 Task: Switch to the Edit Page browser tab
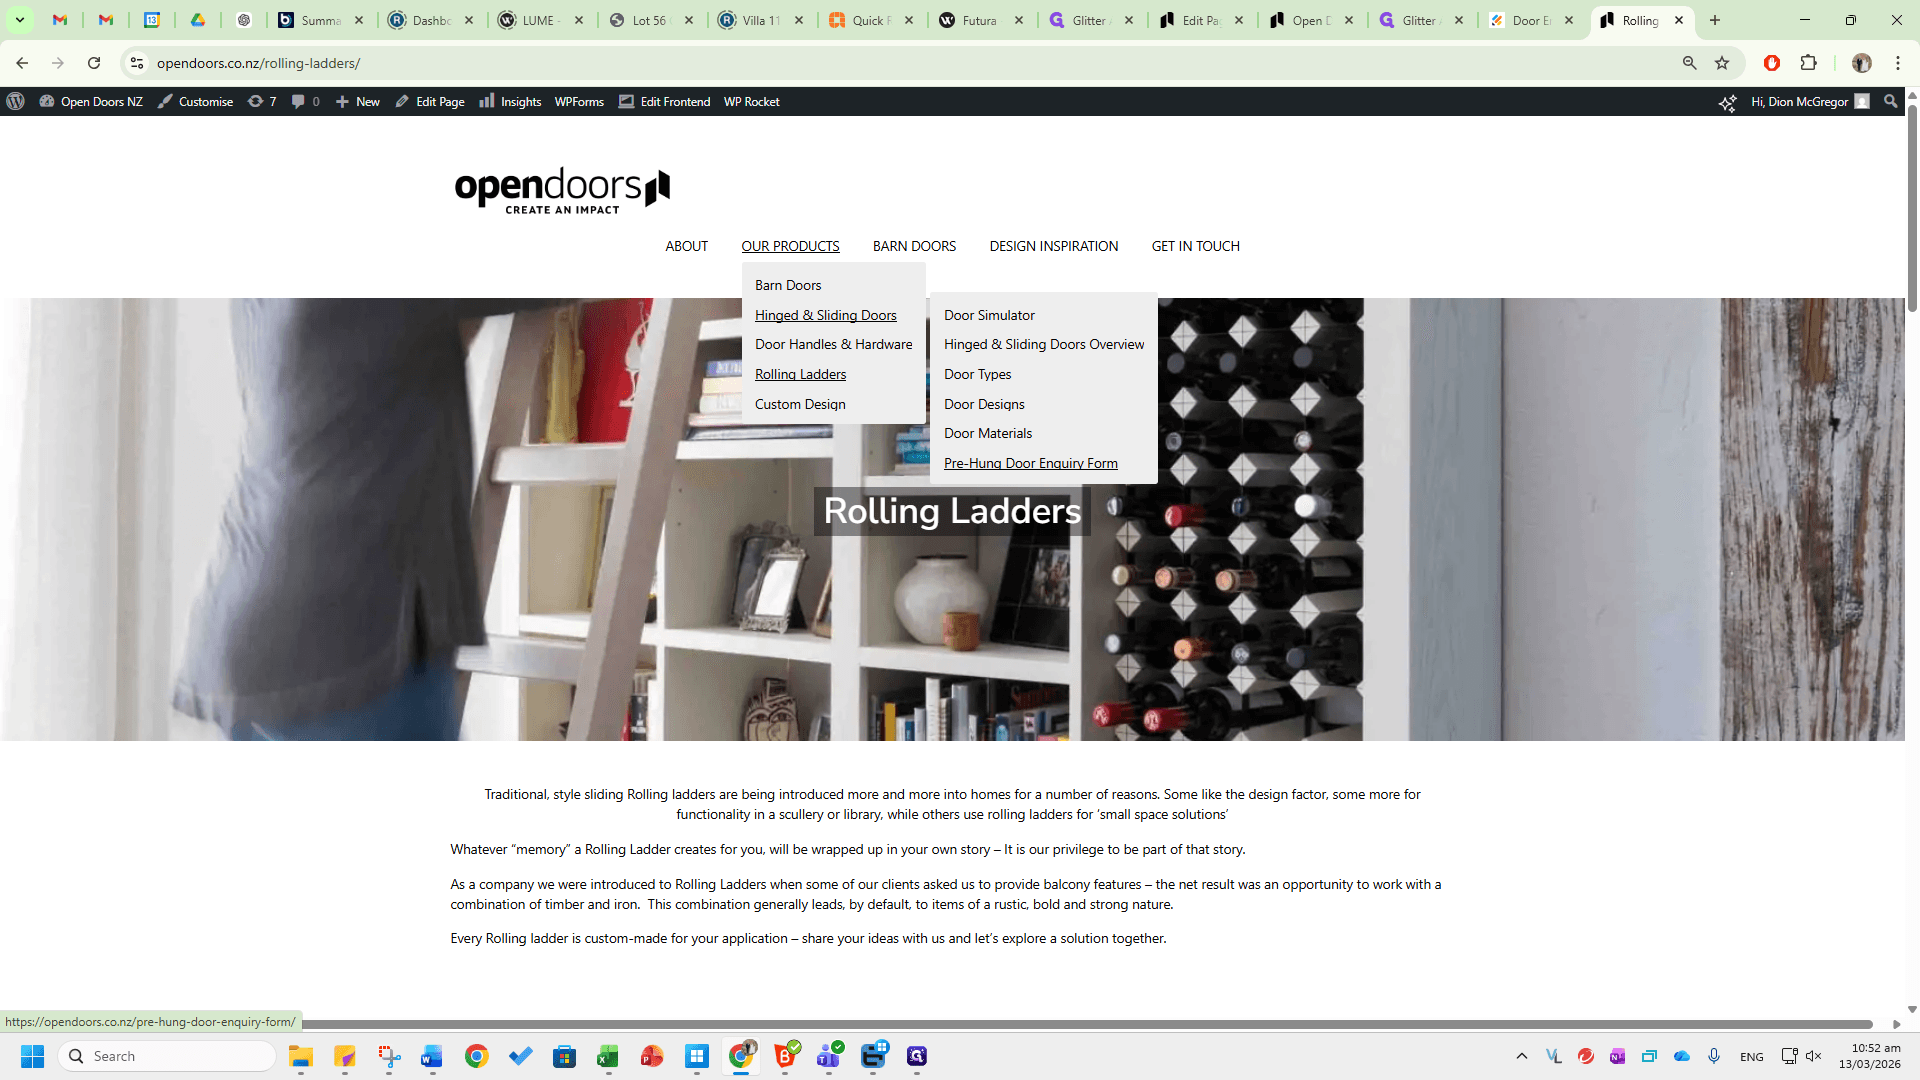coord(1201,20)
